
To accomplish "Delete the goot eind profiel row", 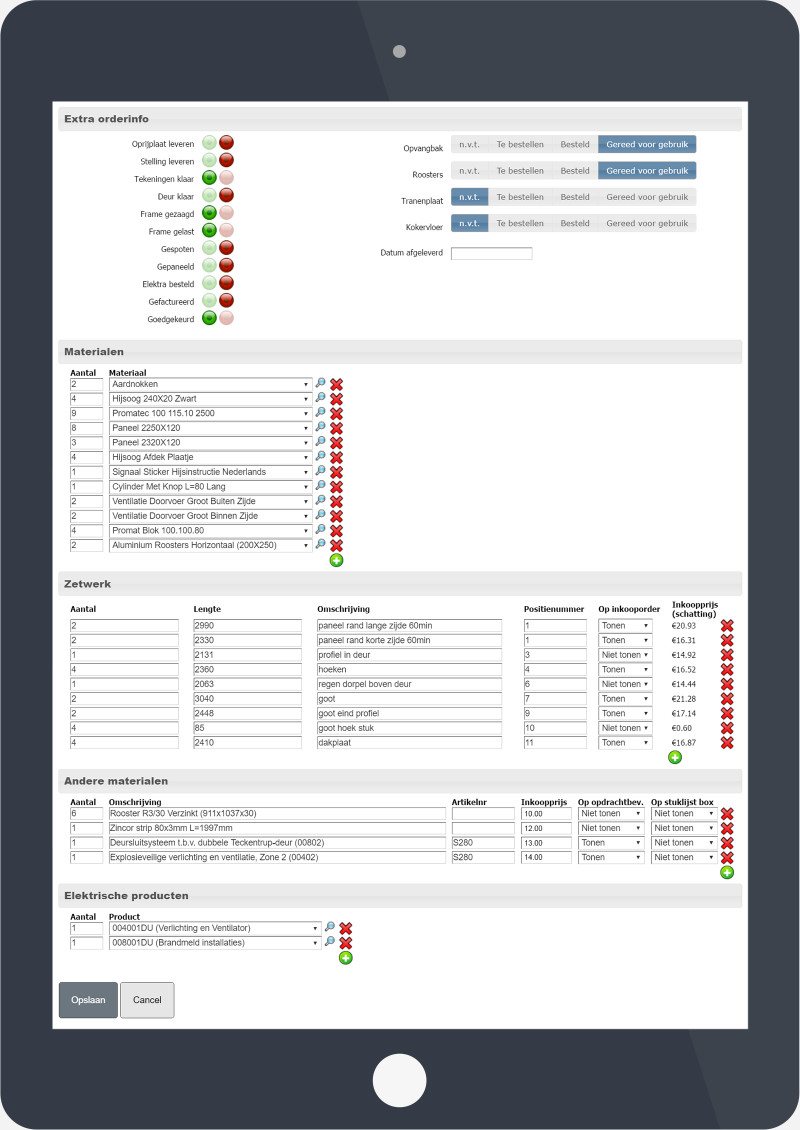I will click(727, 713).
